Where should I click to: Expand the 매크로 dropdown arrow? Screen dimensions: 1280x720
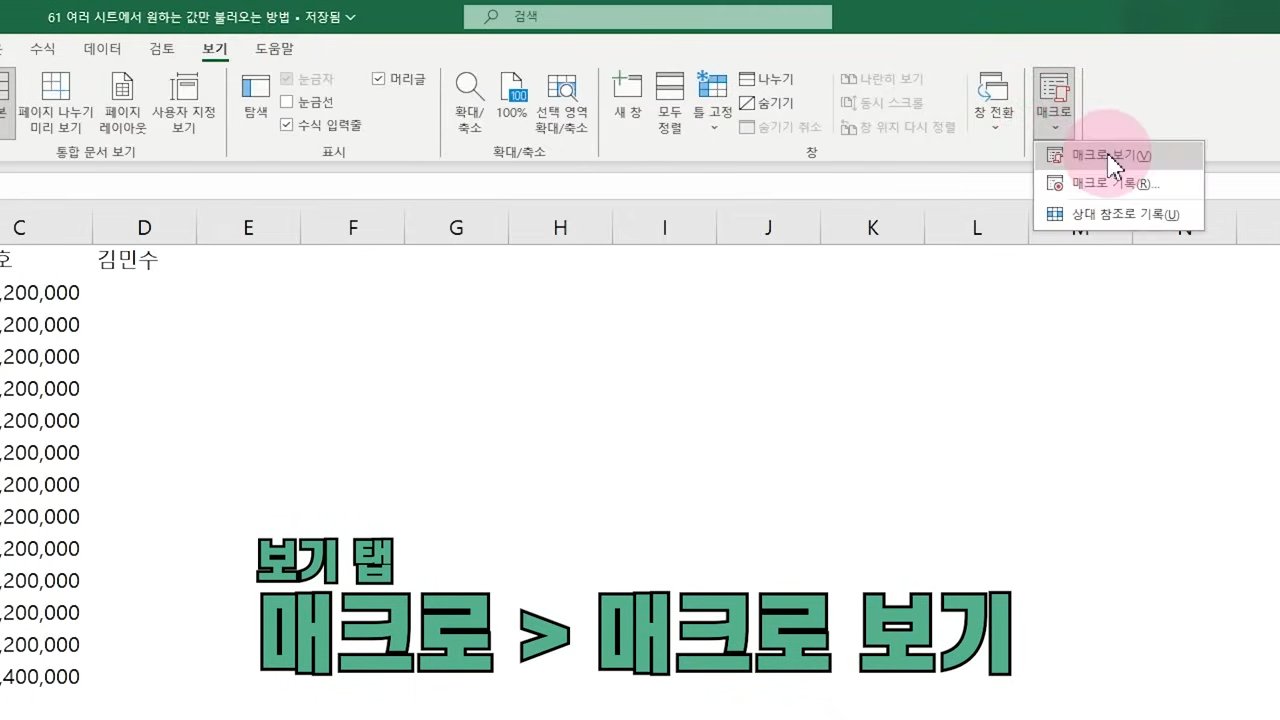(x=1054, y=128)
